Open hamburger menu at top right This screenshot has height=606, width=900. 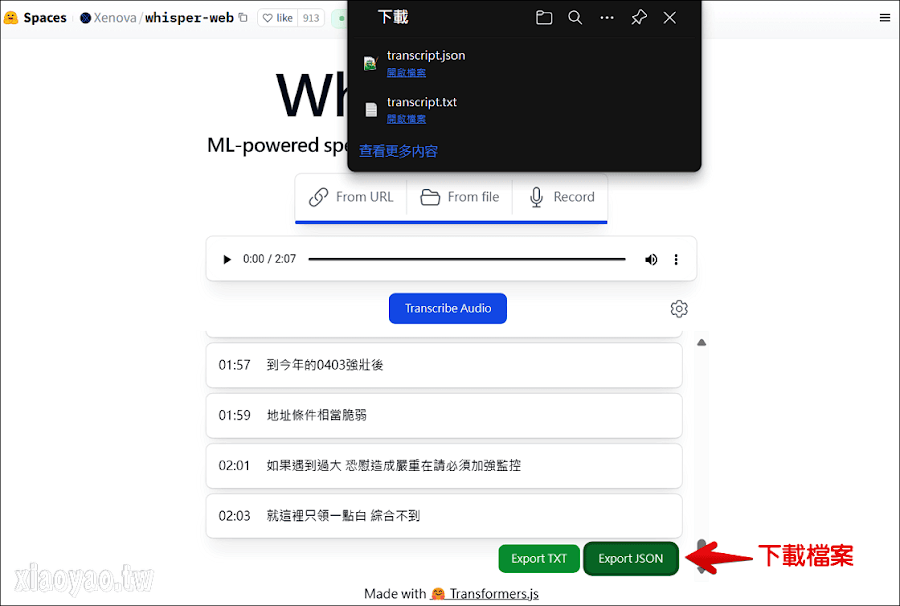(885, 18)
